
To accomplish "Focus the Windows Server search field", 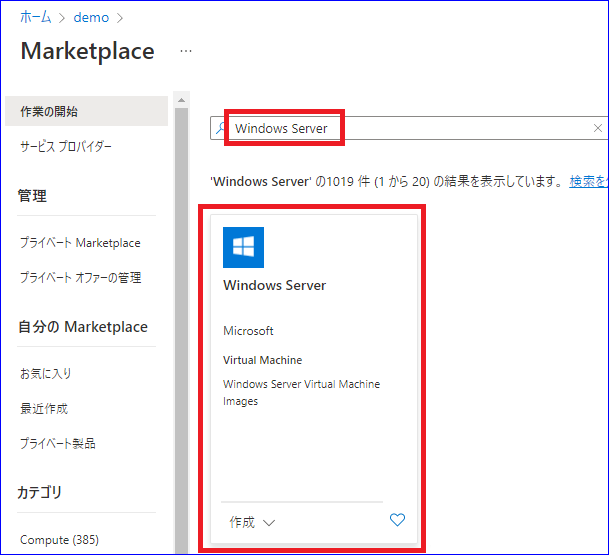I will (x=409, y=128).
